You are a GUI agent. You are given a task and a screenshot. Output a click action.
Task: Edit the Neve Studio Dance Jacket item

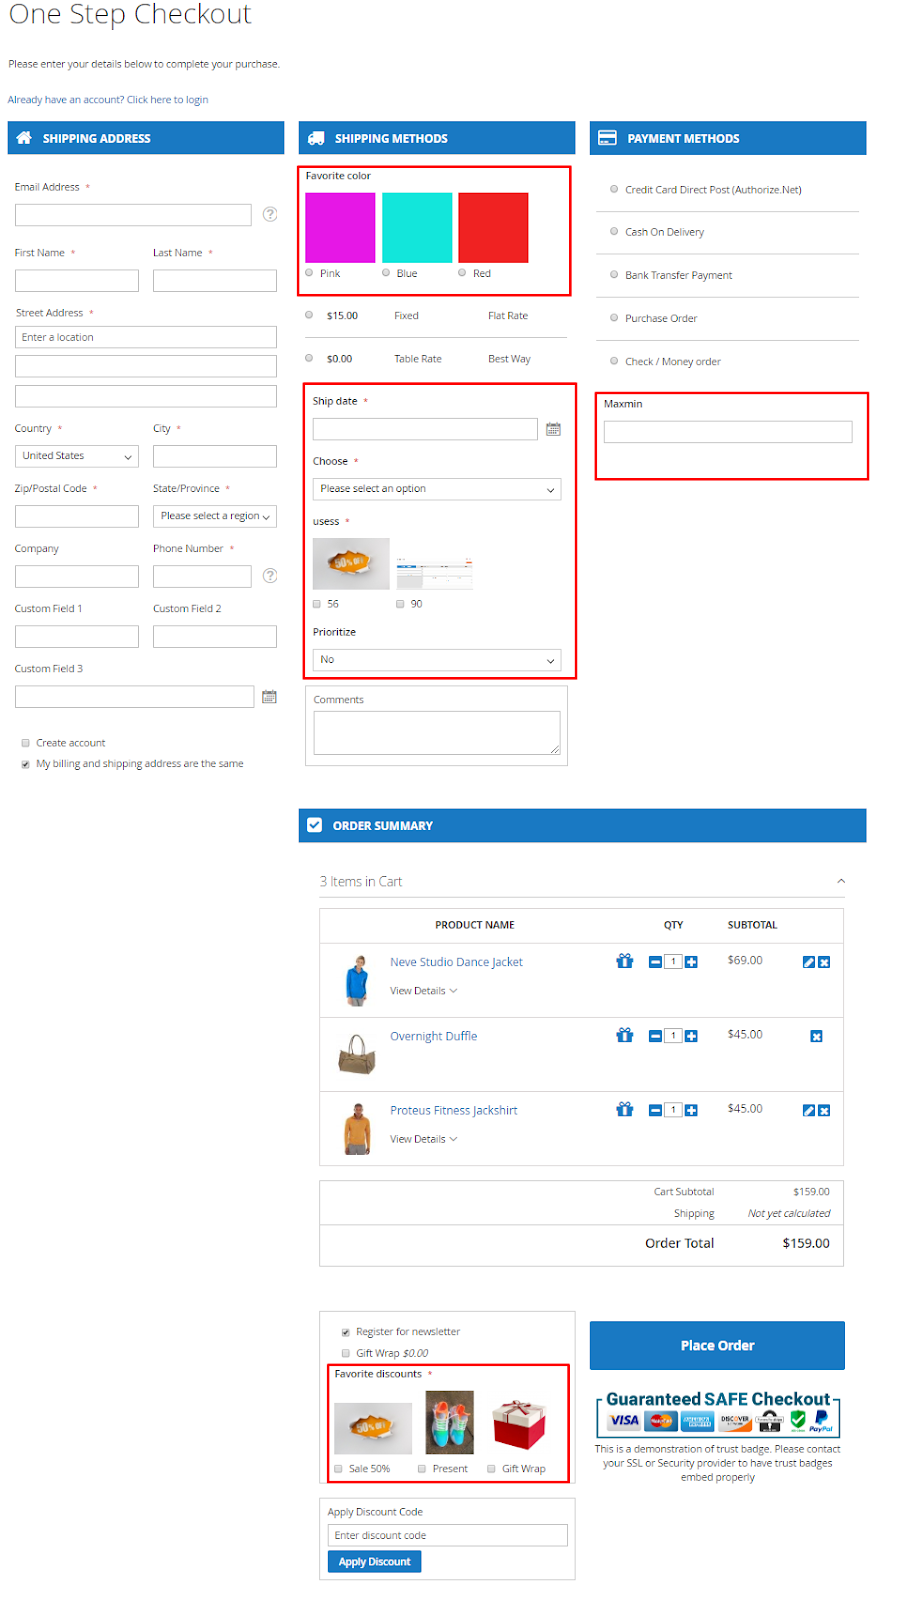(x=808, y=962)
